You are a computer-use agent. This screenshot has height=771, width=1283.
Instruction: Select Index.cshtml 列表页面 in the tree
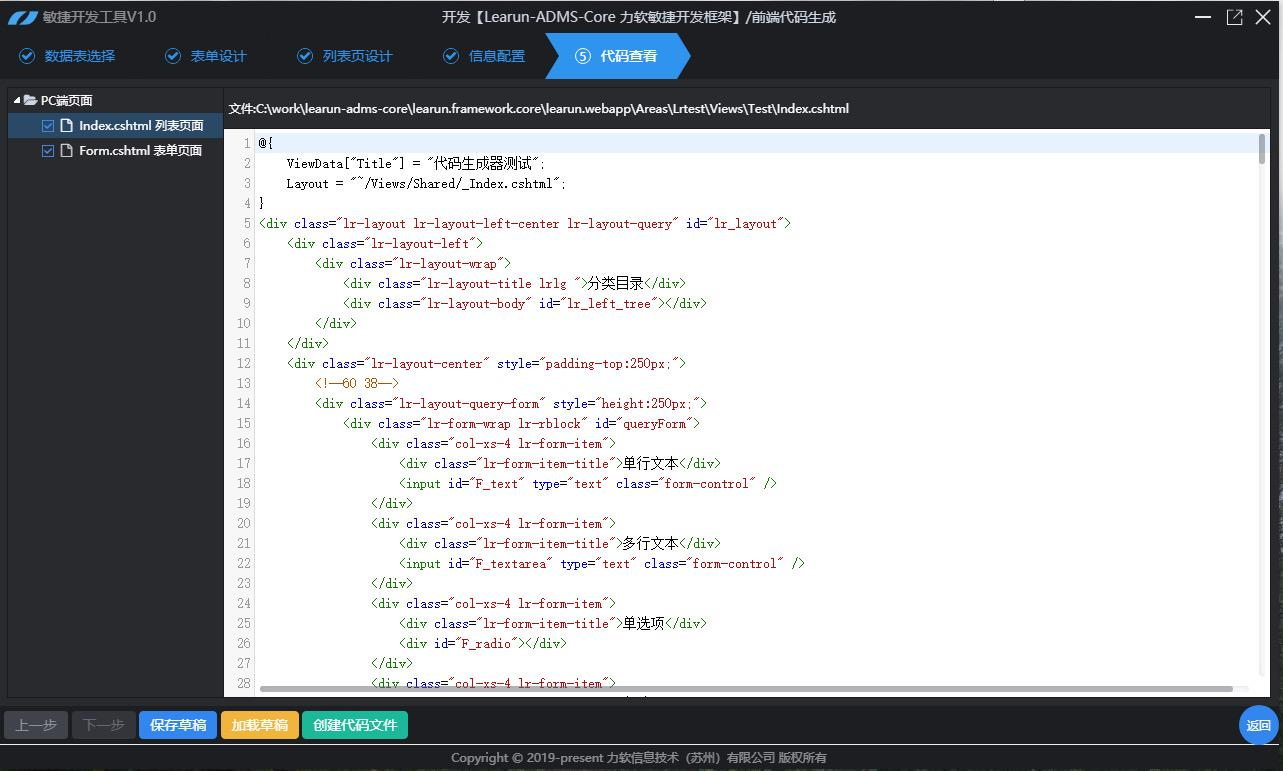click(141, 125)
